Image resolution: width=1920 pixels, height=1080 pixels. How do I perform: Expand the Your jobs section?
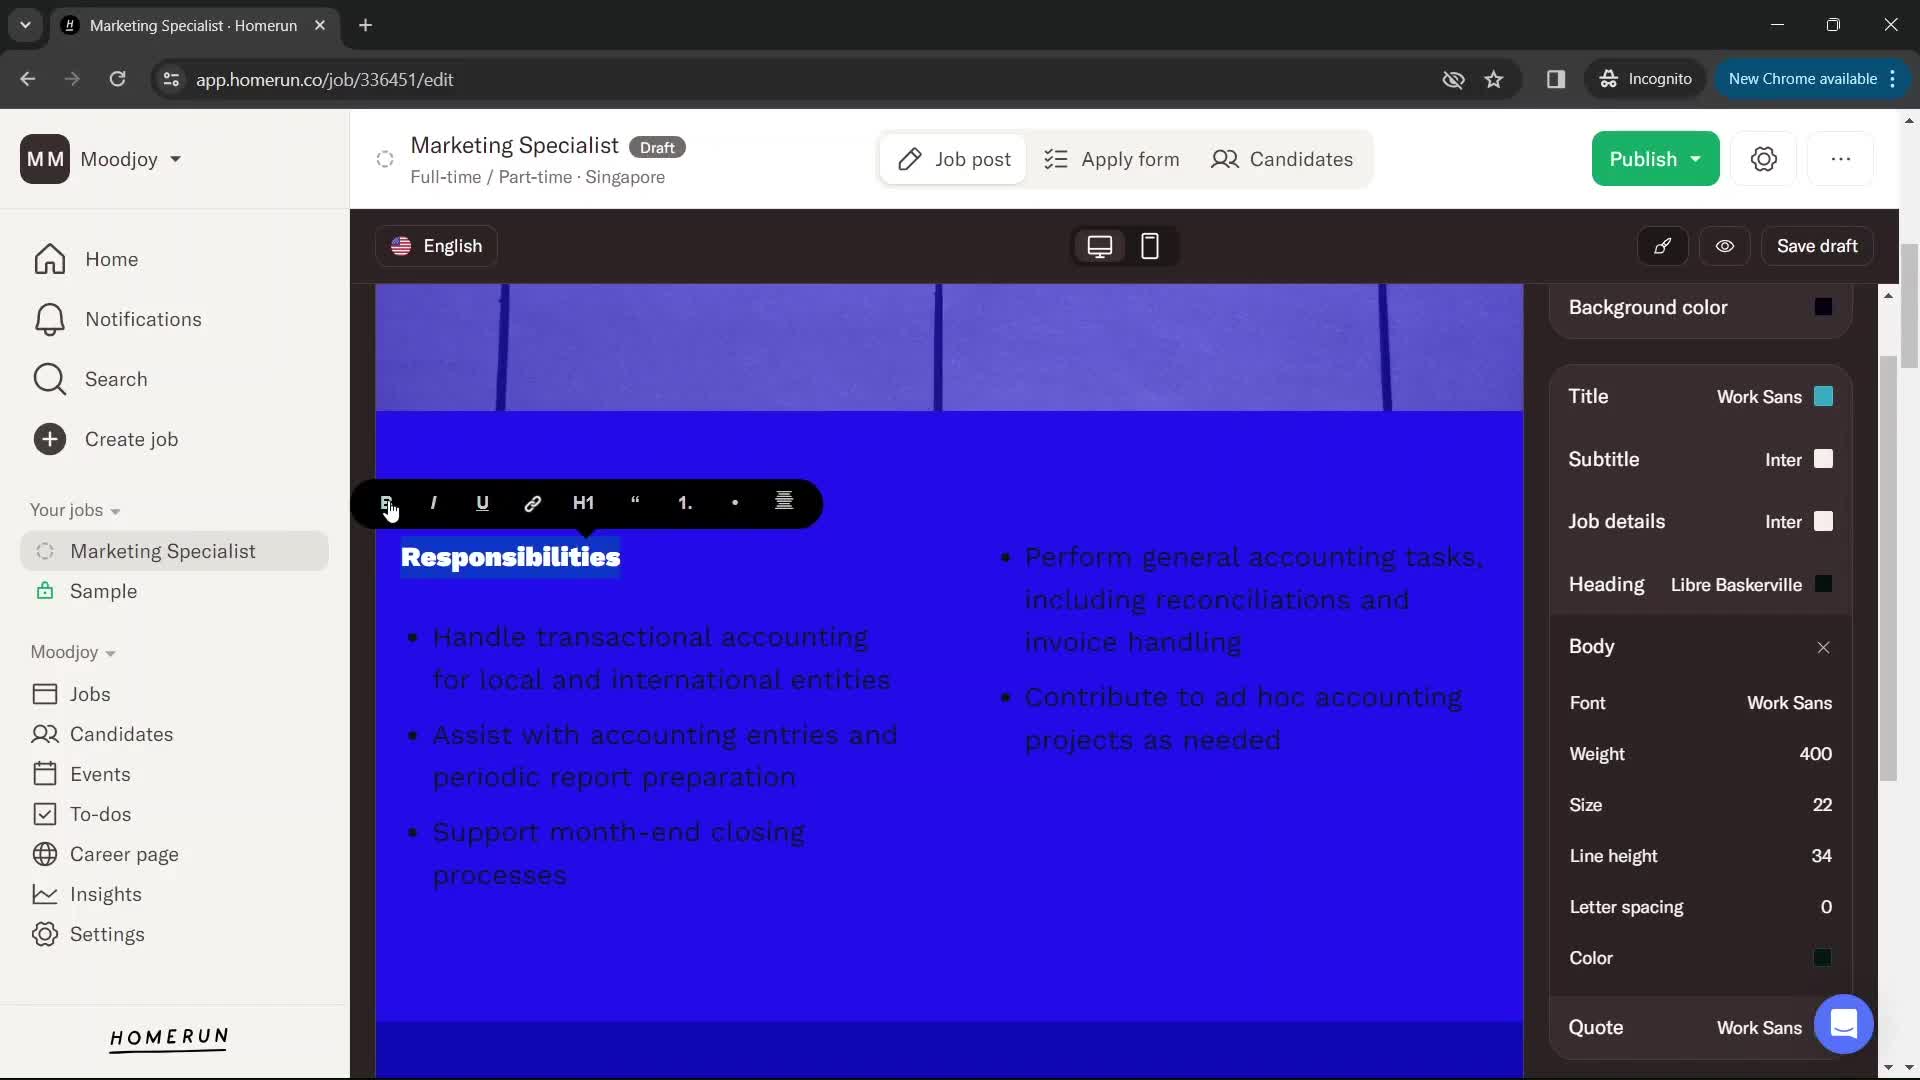click(115, 509)
